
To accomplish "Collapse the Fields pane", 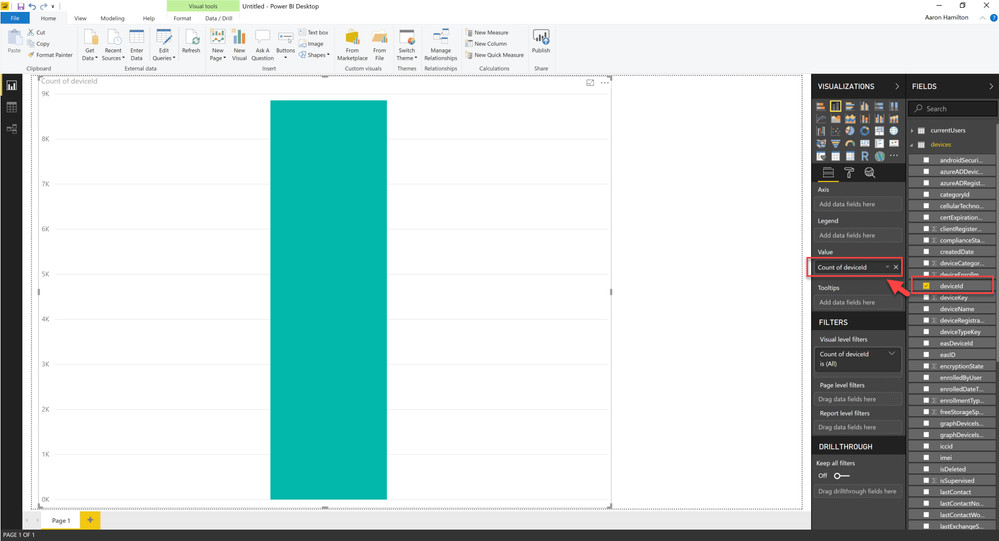I will tap(991, 86).
